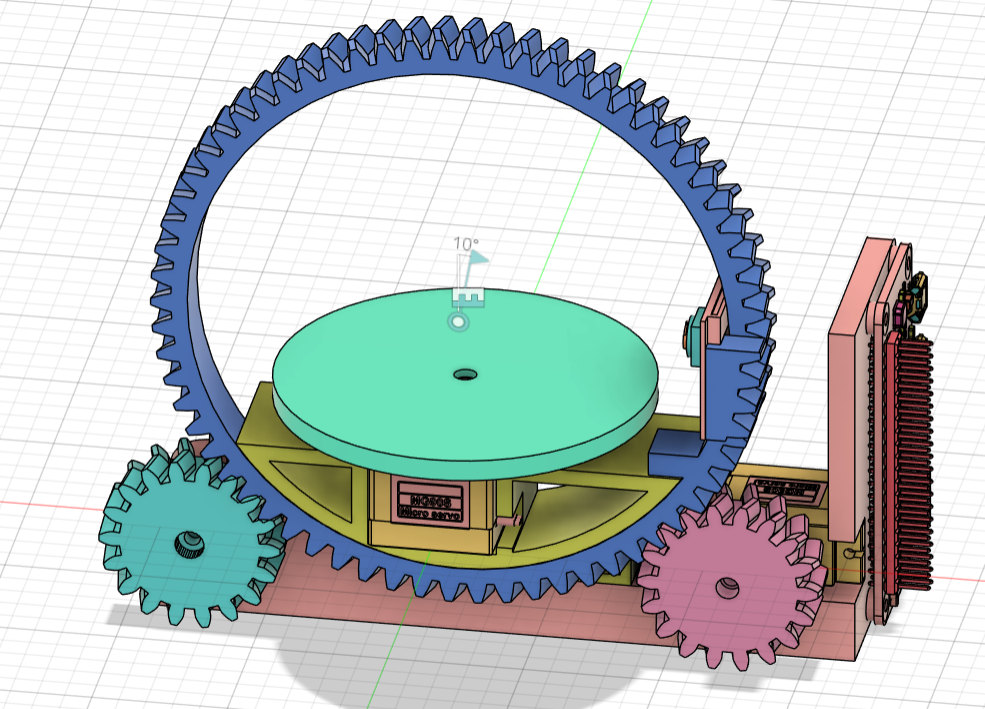Click the camera module on blue ring

691,333
